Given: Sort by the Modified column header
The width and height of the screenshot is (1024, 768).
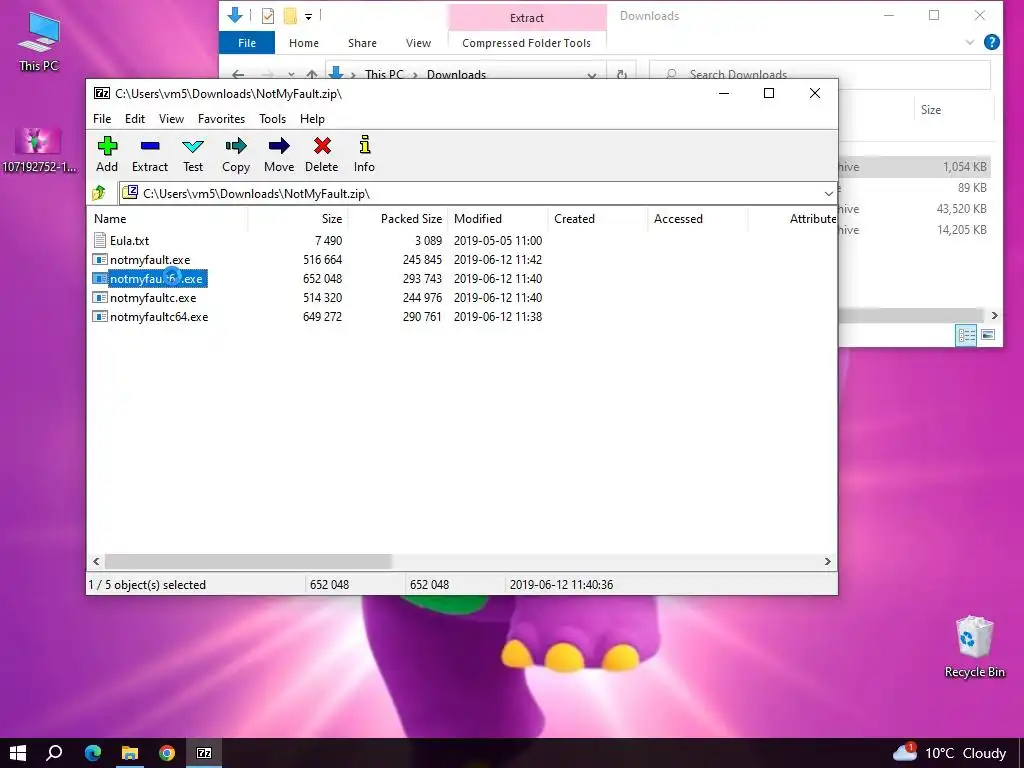Looking at the screenshot, I should click(498, 219).
